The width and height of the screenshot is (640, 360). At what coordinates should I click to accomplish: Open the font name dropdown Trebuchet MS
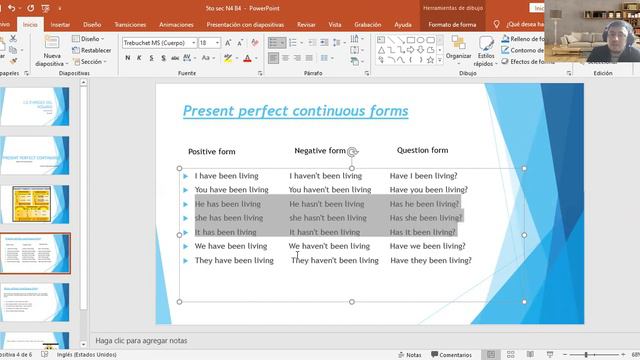(194, 42)
